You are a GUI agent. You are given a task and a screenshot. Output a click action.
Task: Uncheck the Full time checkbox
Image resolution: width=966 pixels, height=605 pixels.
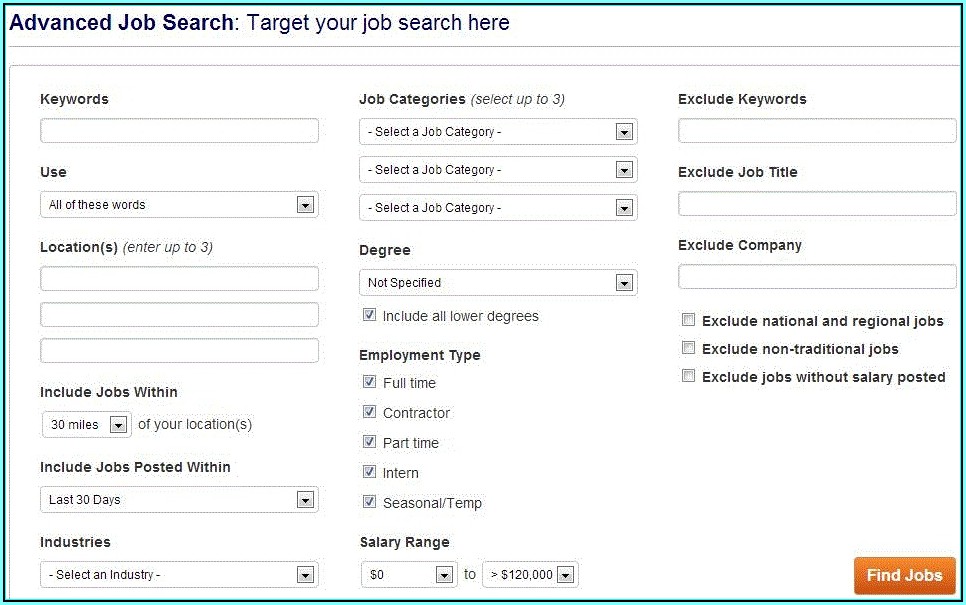pos(370,382)
